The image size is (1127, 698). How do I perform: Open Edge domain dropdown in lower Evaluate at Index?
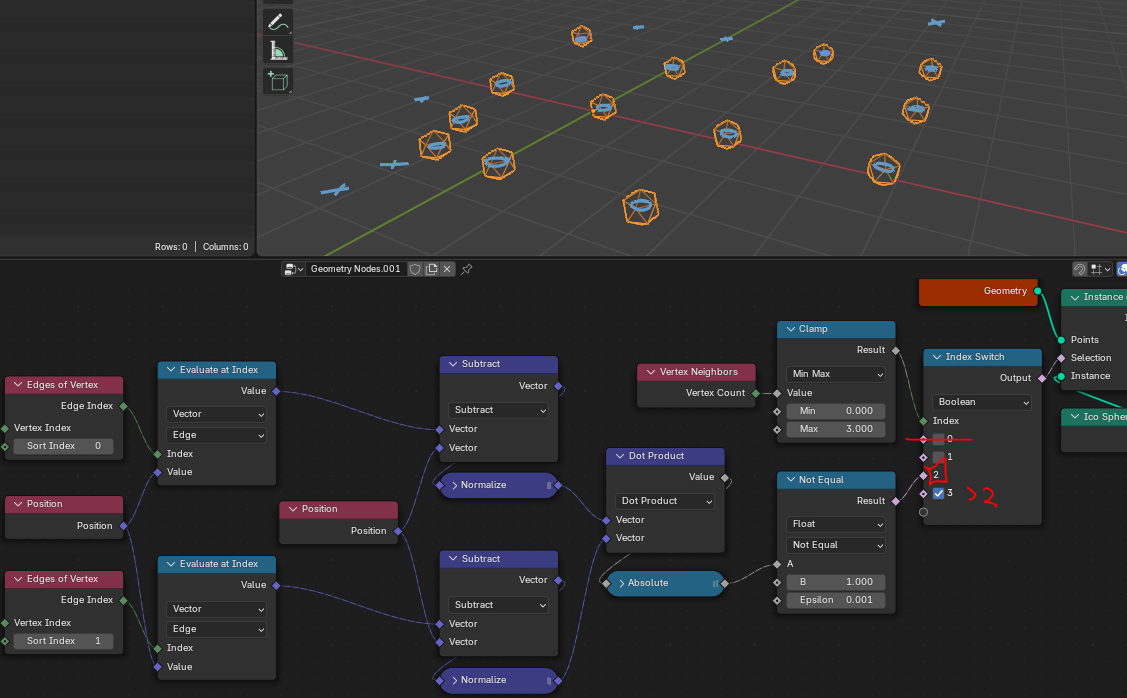tap(216, 629)
